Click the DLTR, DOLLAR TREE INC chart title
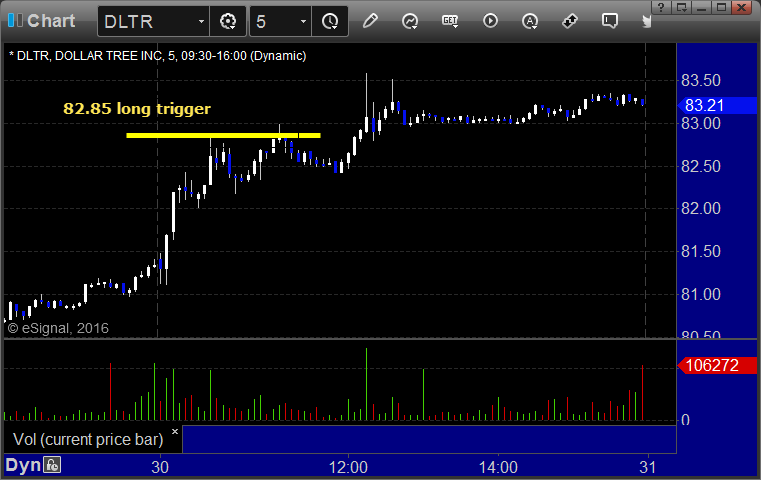The width and height of the screenshot is (761, 480). coord(157,56)
